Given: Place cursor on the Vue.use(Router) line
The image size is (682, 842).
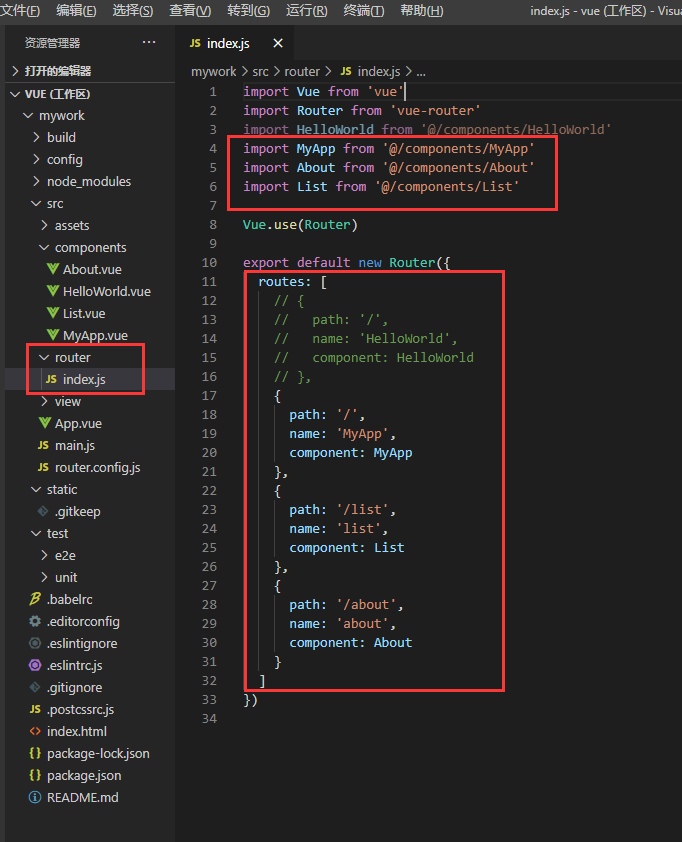Looking at the screenshot, I should pyautogui.click(x=300, y=224).
